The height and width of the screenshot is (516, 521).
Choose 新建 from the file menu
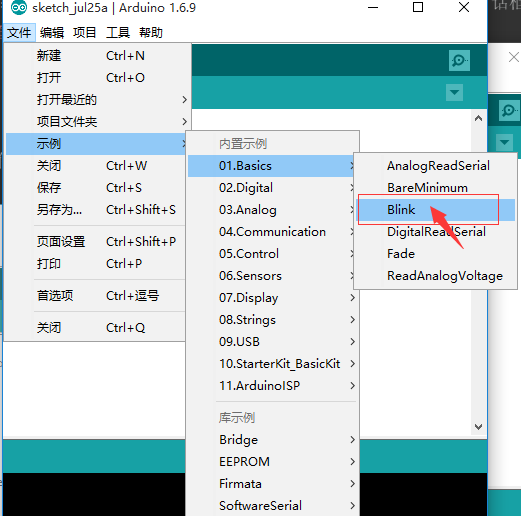coord(97,56)
